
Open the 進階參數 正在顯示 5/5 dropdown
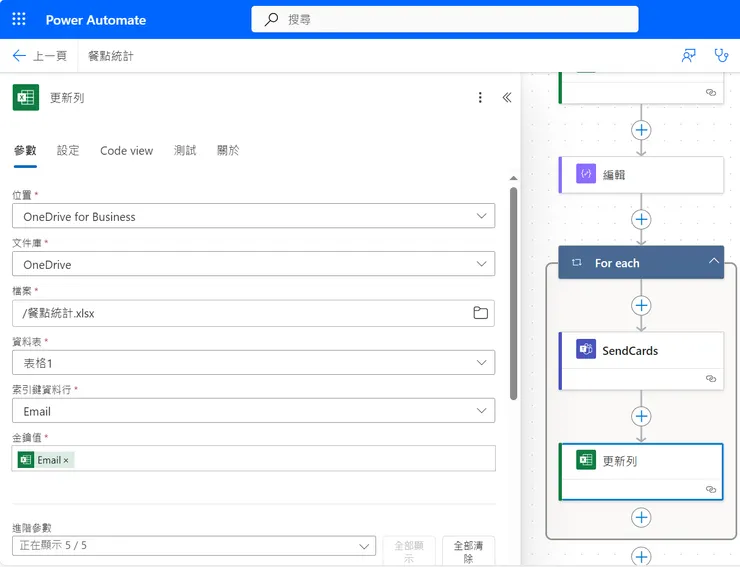pos(194,546)
